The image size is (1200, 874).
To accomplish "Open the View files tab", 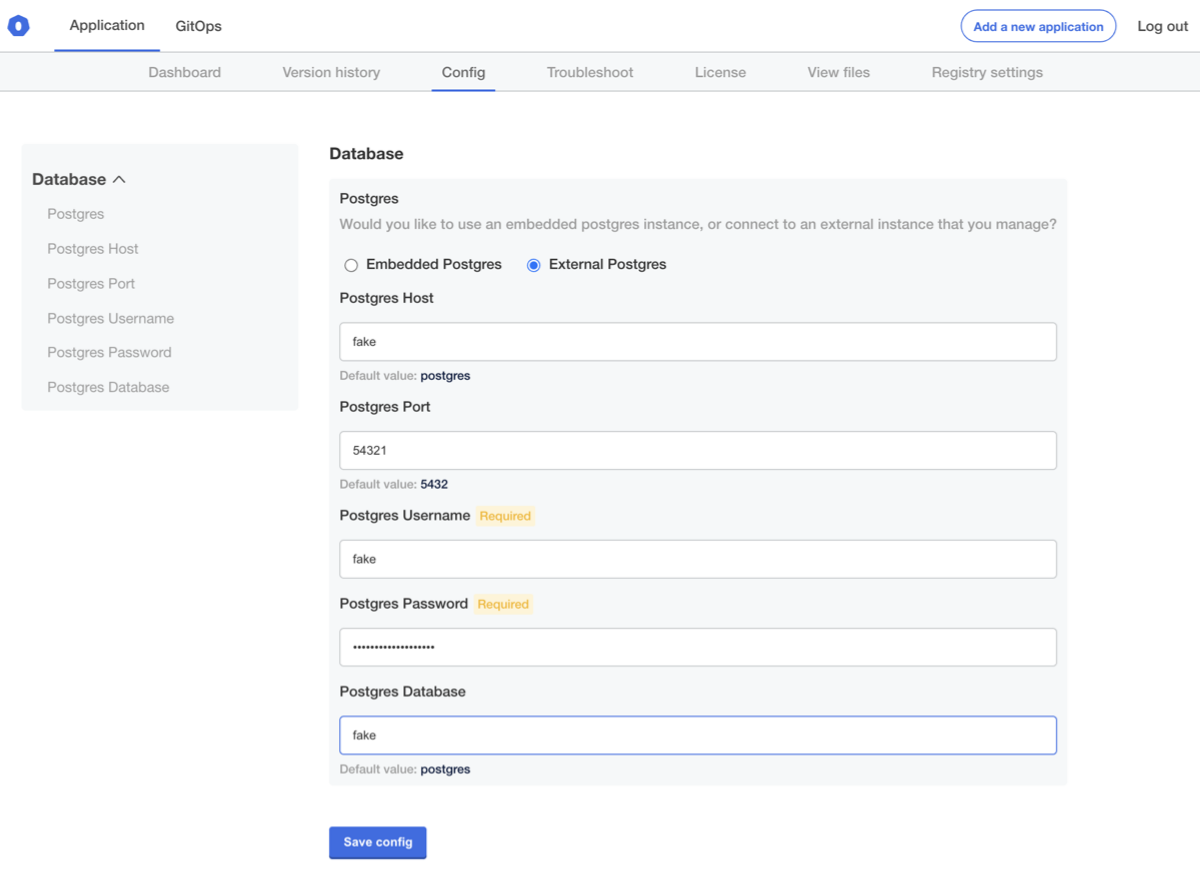I will (838, 72).
